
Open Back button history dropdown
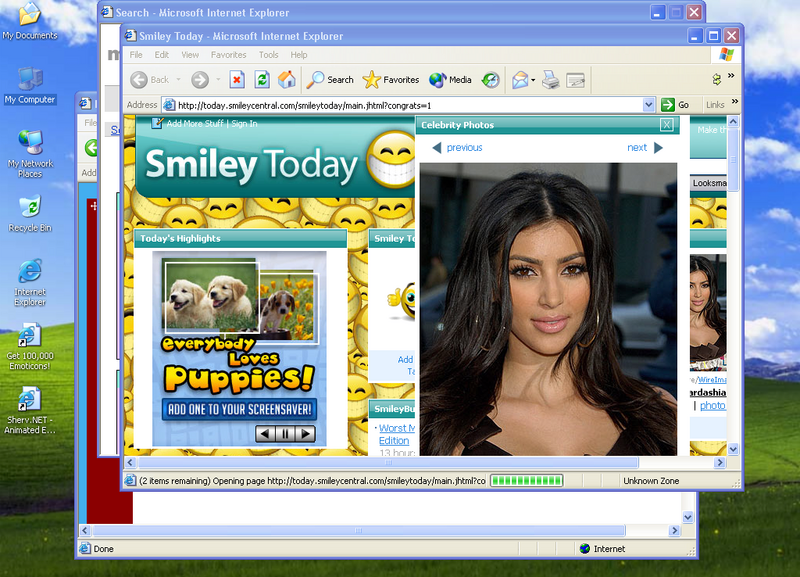point(178,80)
